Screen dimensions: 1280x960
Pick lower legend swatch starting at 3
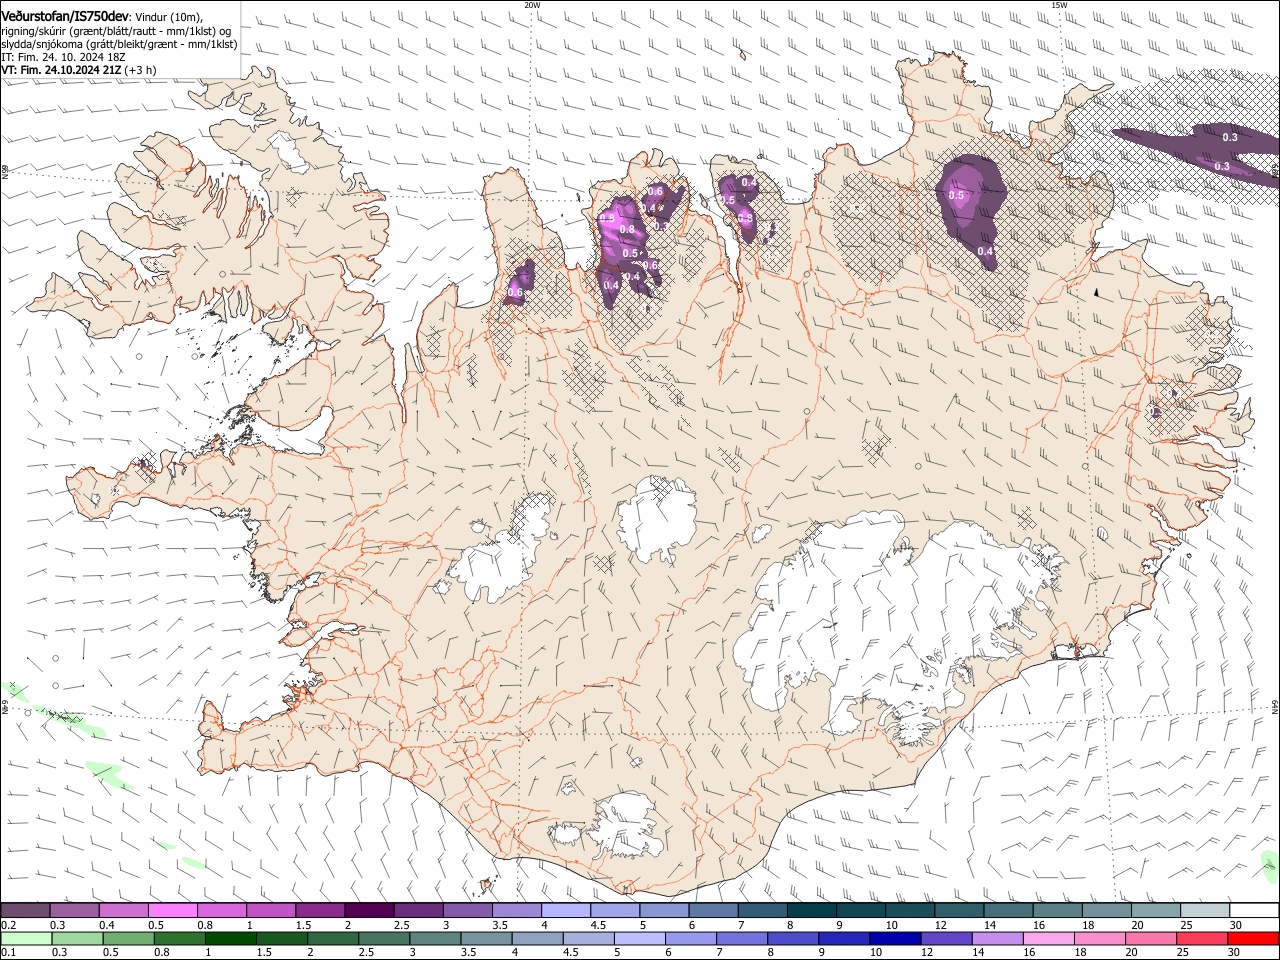(x=435, y=938)
